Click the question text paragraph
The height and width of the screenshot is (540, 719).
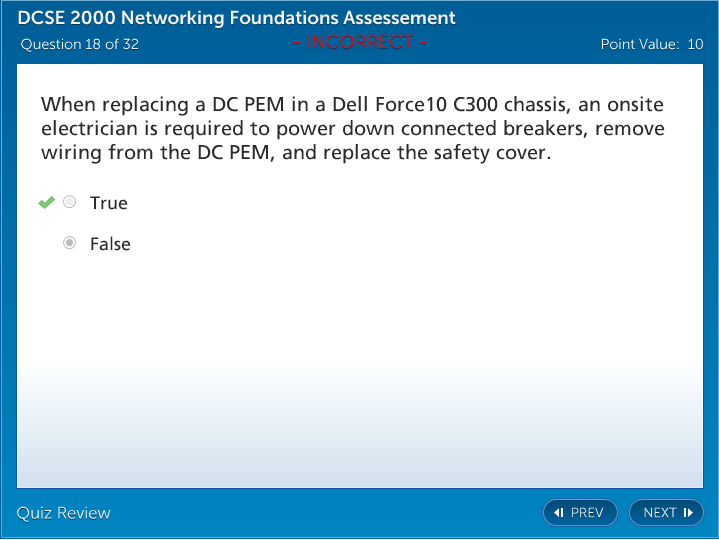click(x=352, y=130)
